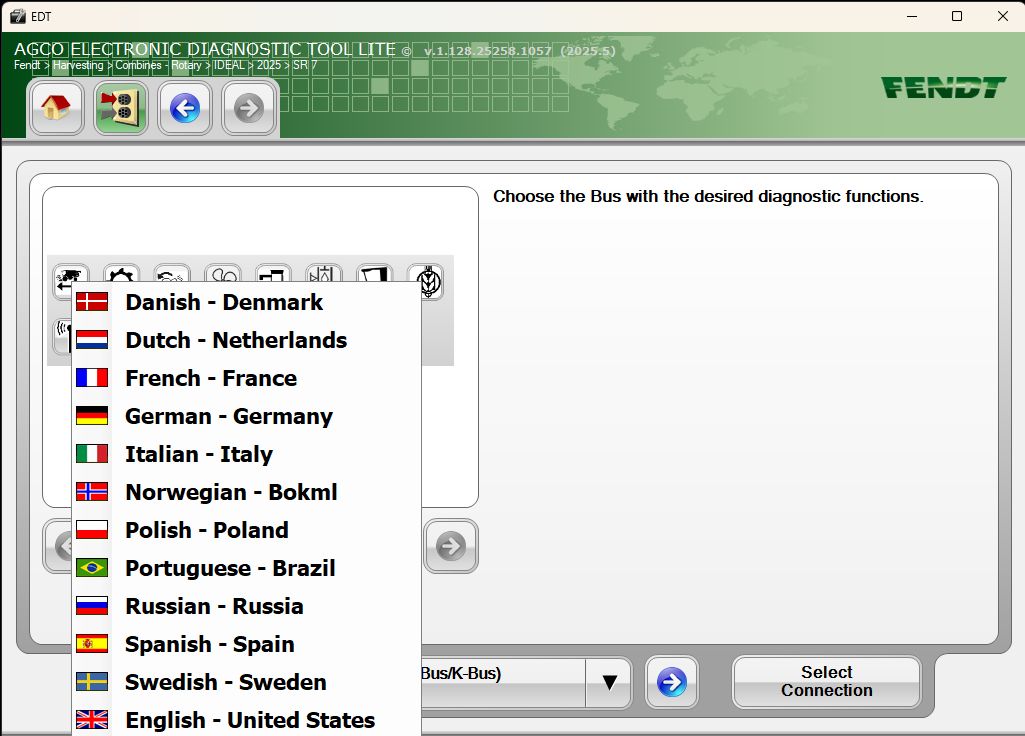Switch language to German - Germany
Screen dimensions: 1025x736
pos(246,416)
